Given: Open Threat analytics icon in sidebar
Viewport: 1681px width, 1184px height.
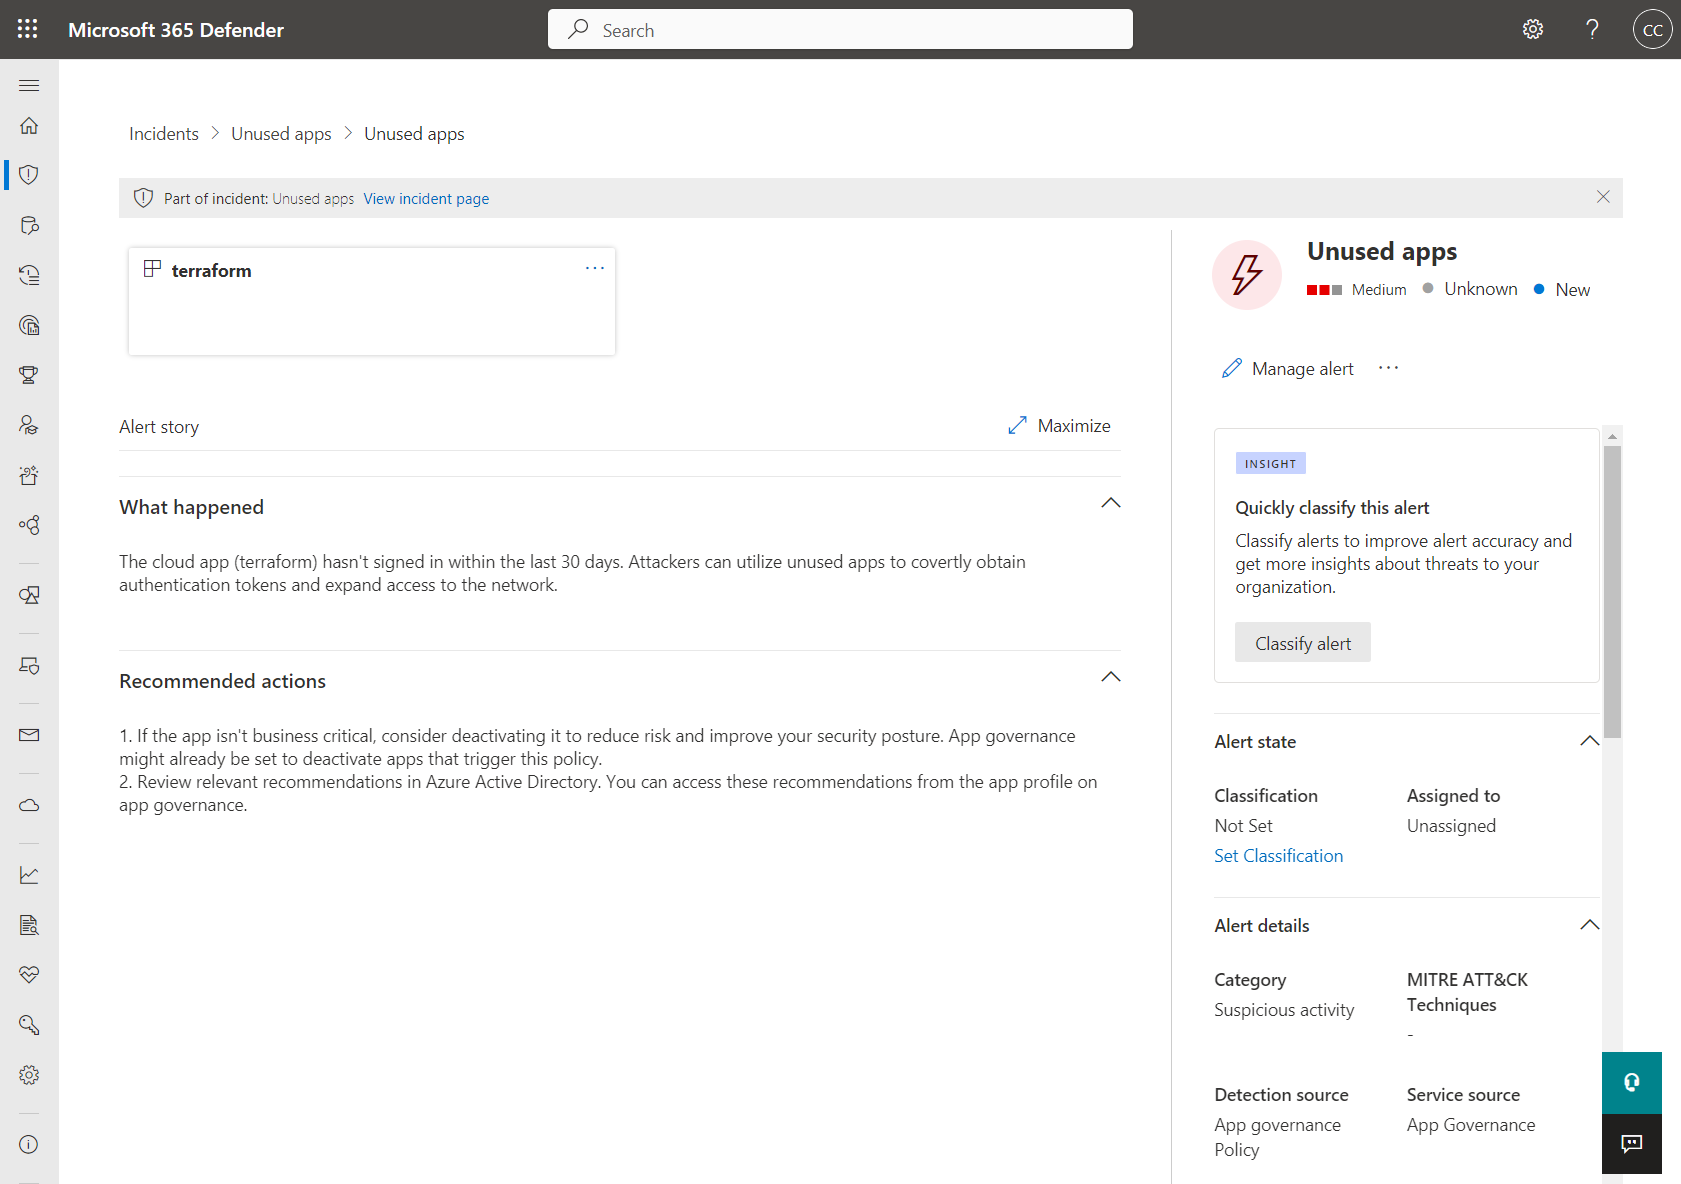Looking at the screenshot, I should click(x=29, y=325).
